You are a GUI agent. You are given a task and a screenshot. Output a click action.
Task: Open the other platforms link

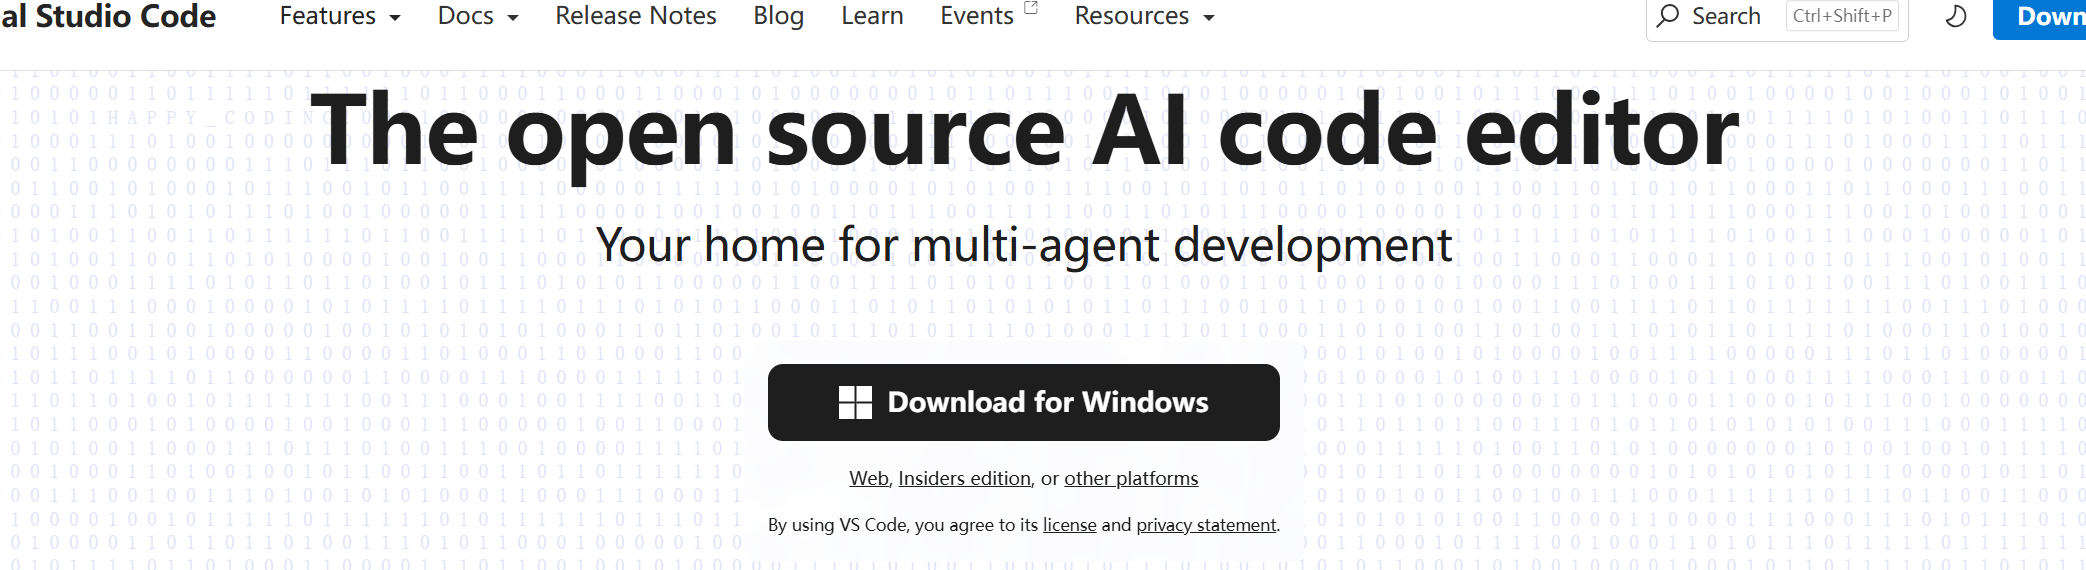[1131, 478]
